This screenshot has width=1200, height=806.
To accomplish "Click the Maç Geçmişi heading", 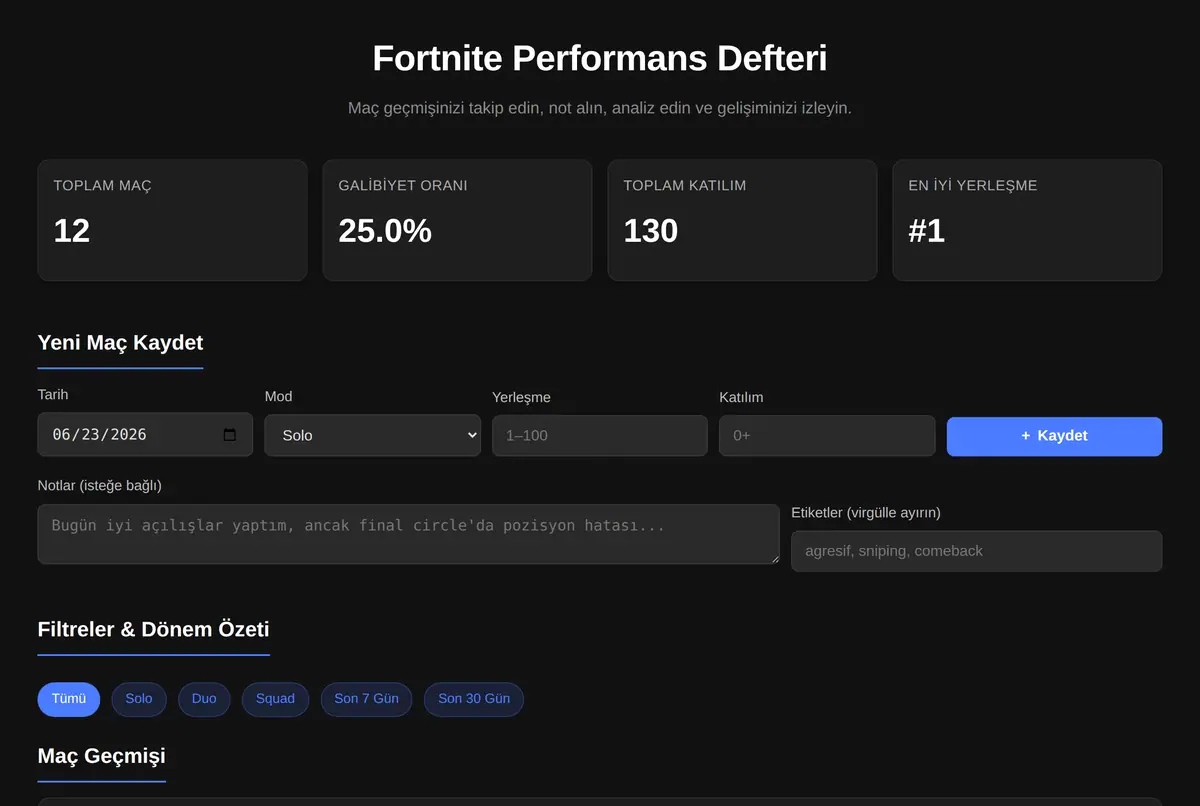I will [x=101, y=756].
